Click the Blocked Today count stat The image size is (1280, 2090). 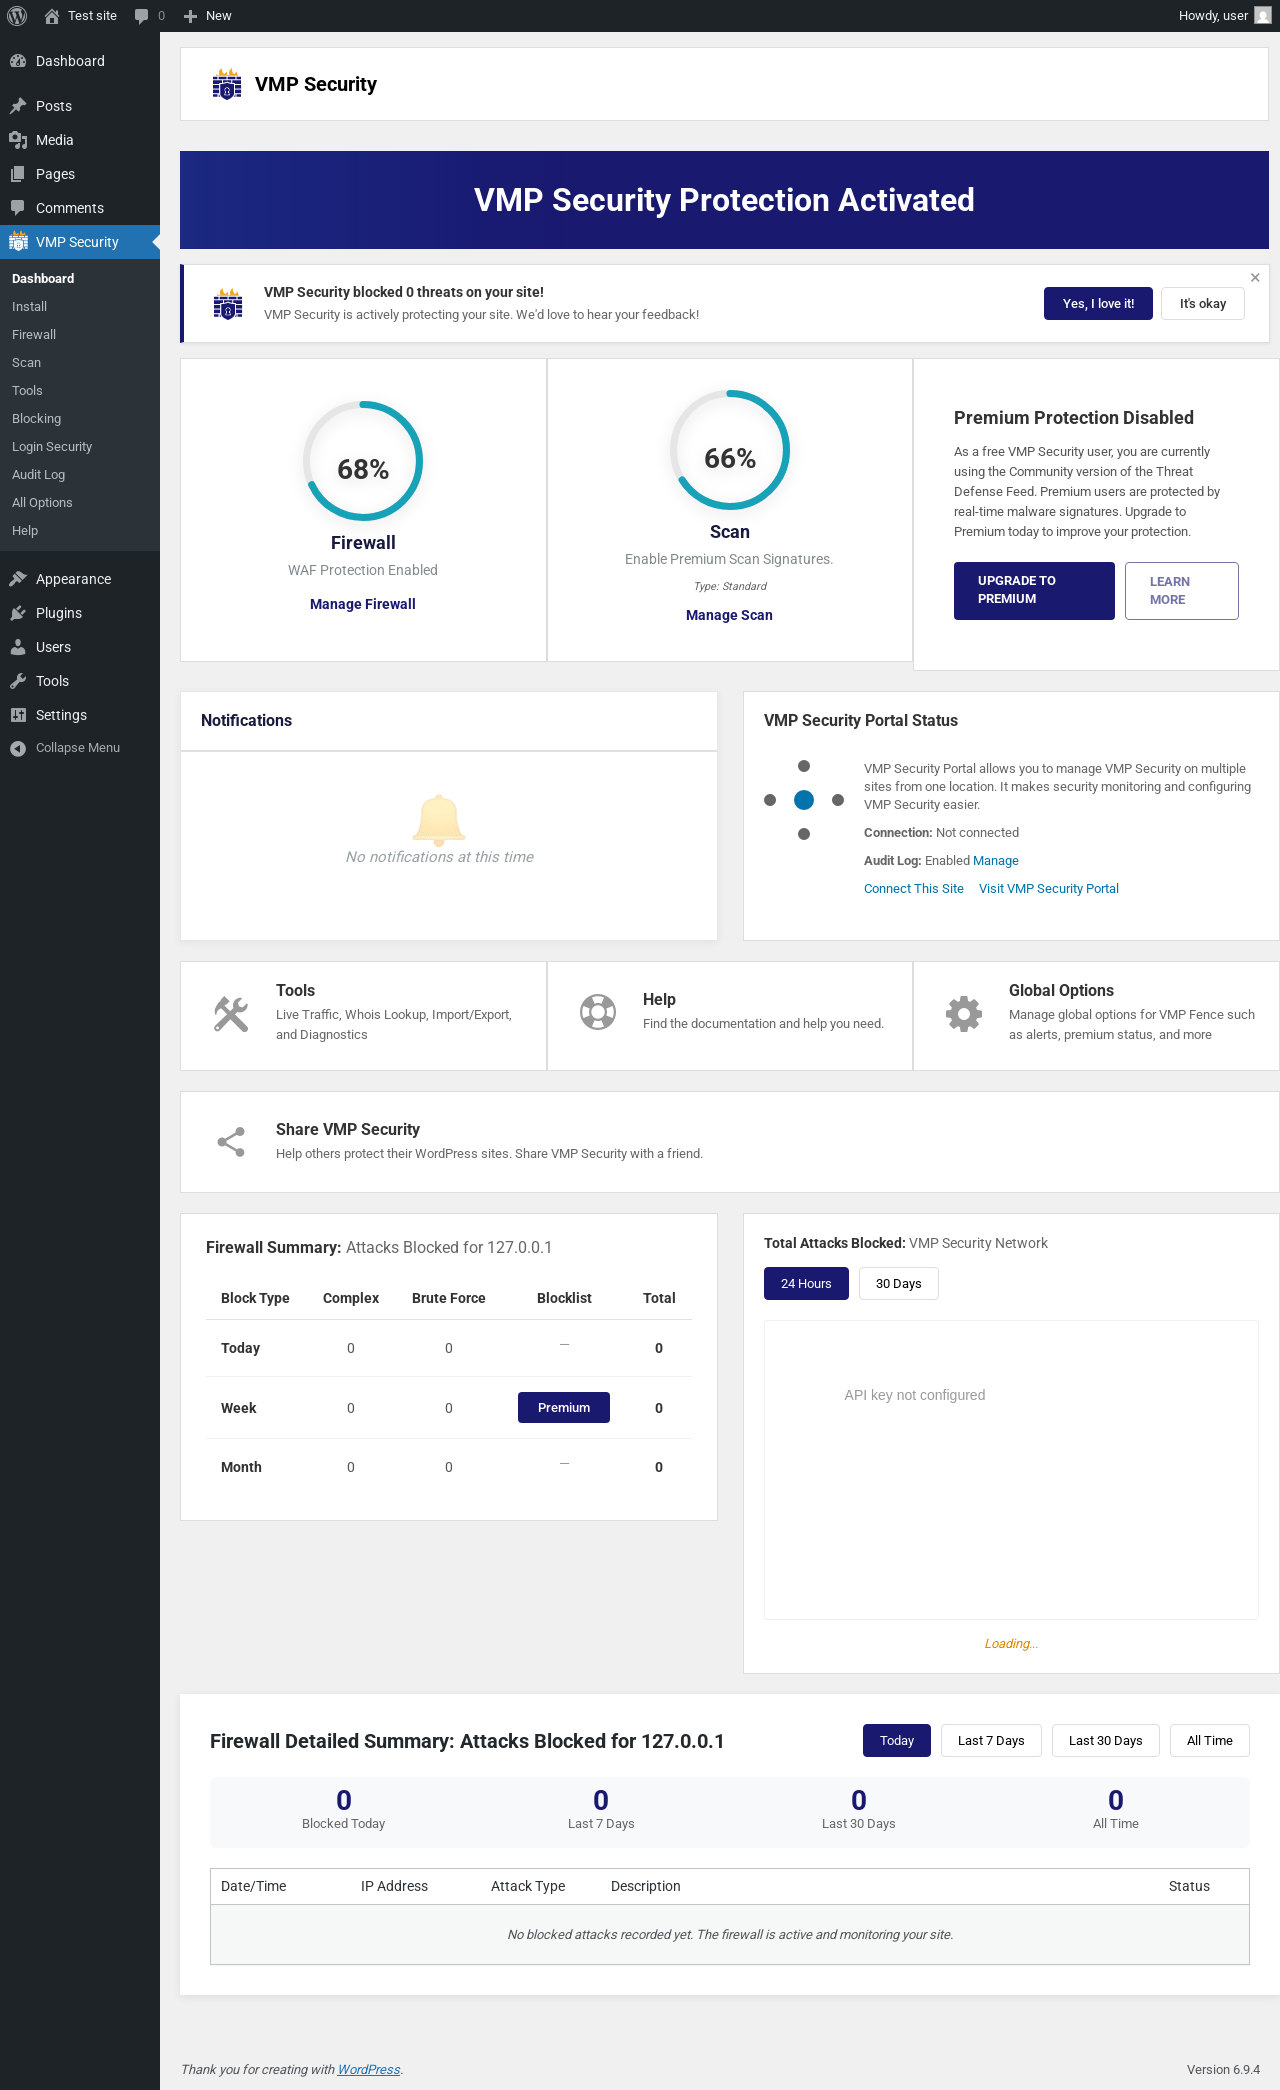point(344,1808)
